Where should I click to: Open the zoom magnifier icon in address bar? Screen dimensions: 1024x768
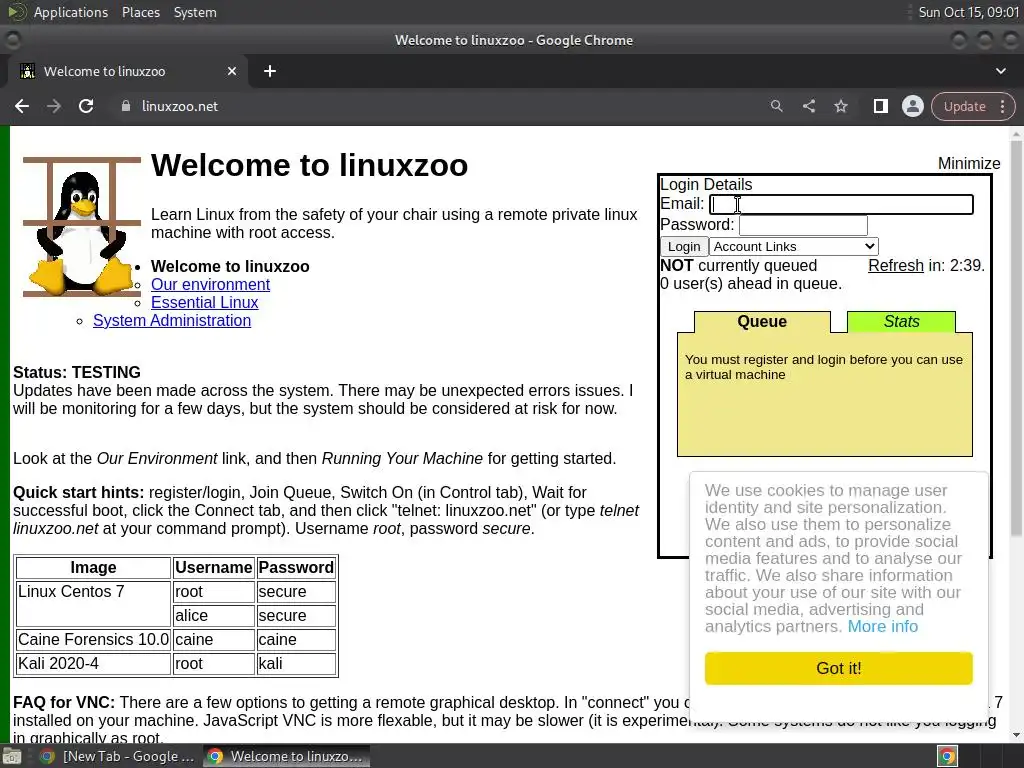click(776, 106)
